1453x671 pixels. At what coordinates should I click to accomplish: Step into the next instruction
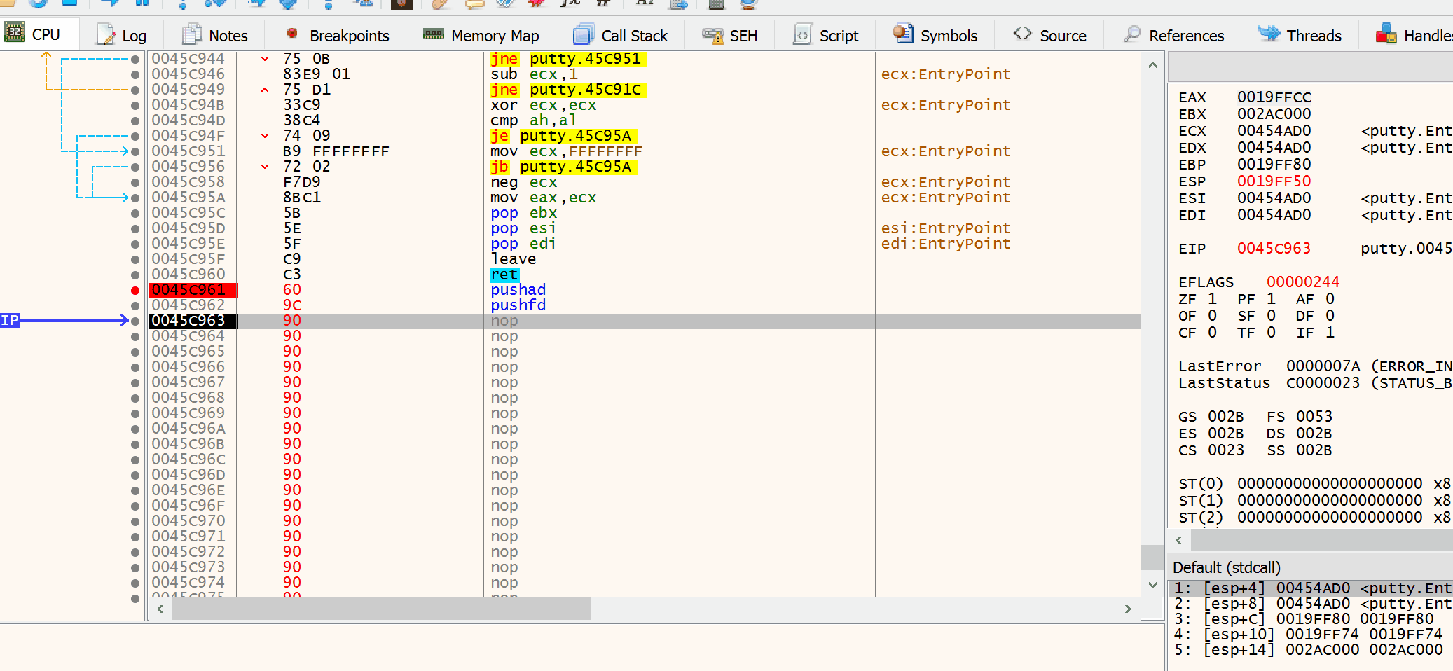pos(183,6)
